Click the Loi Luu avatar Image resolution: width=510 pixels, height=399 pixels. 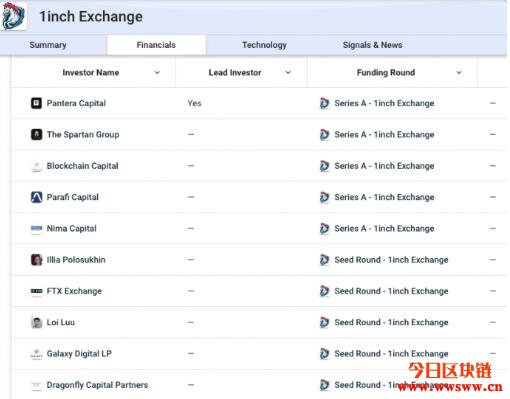click(x=36, y=322)
